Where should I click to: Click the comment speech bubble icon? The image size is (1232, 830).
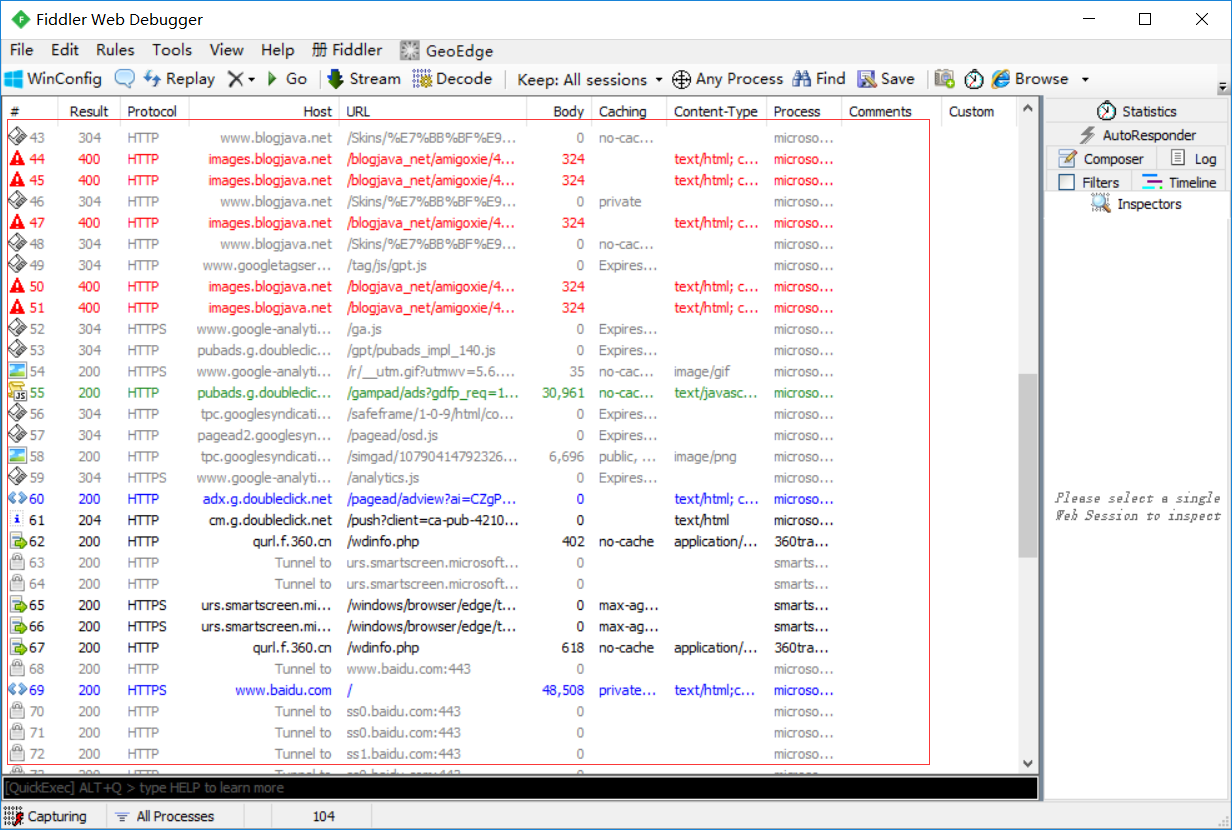point(124,79)
